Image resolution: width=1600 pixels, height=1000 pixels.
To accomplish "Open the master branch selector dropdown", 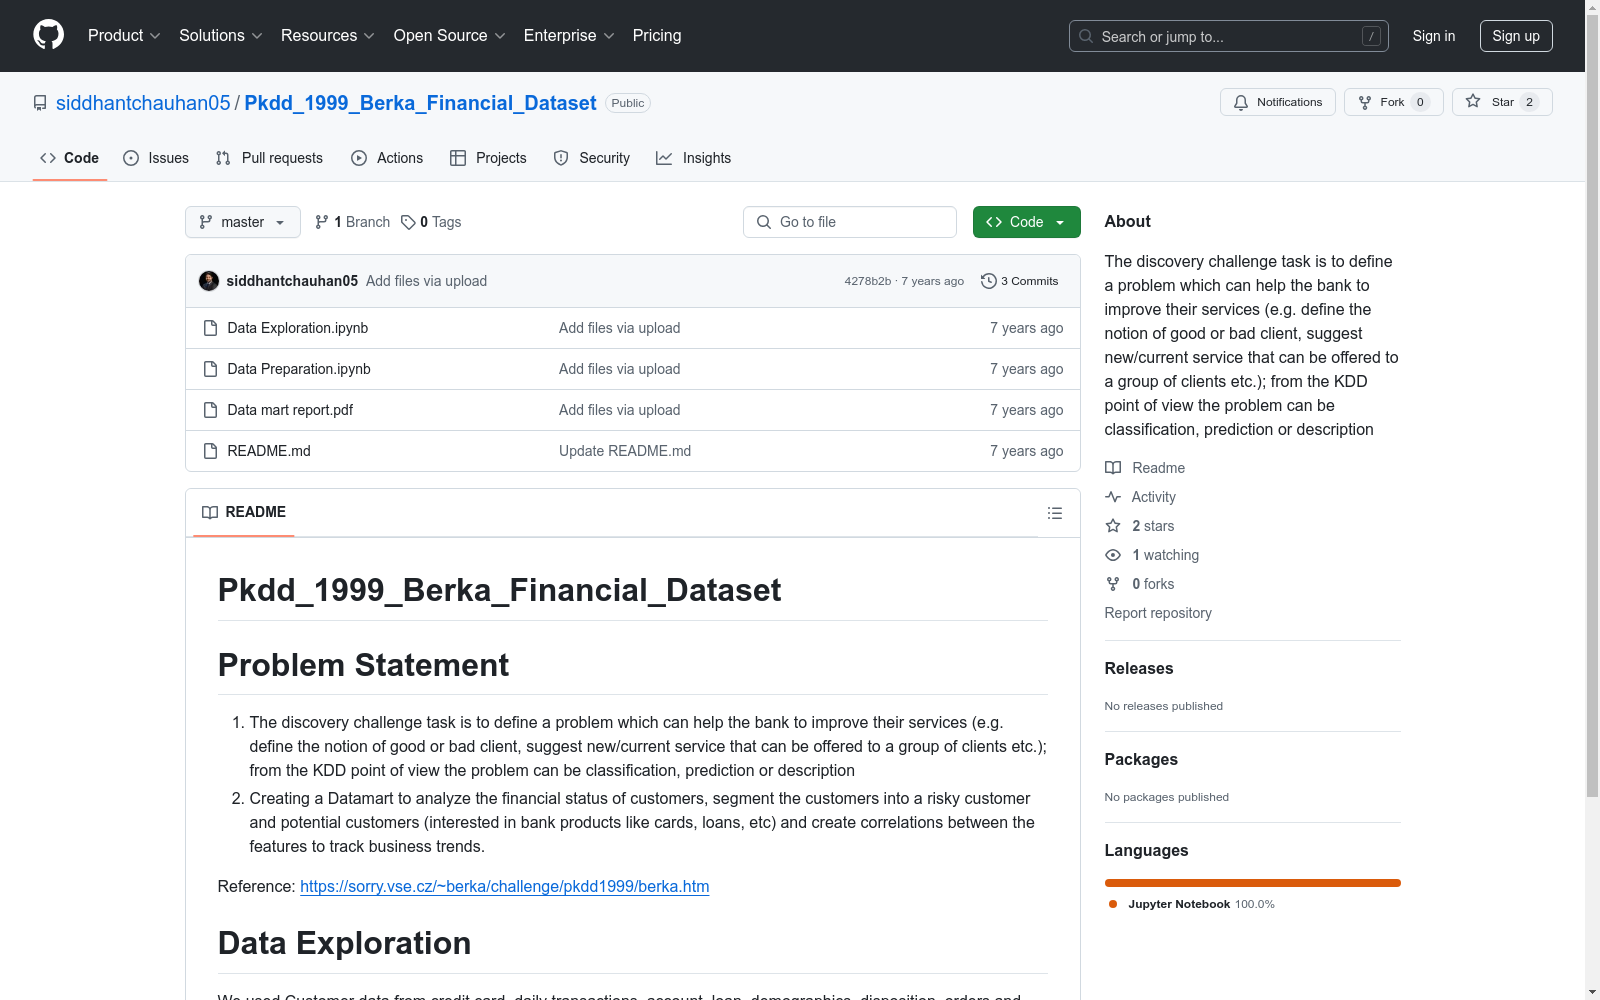I will pos(243,222).
